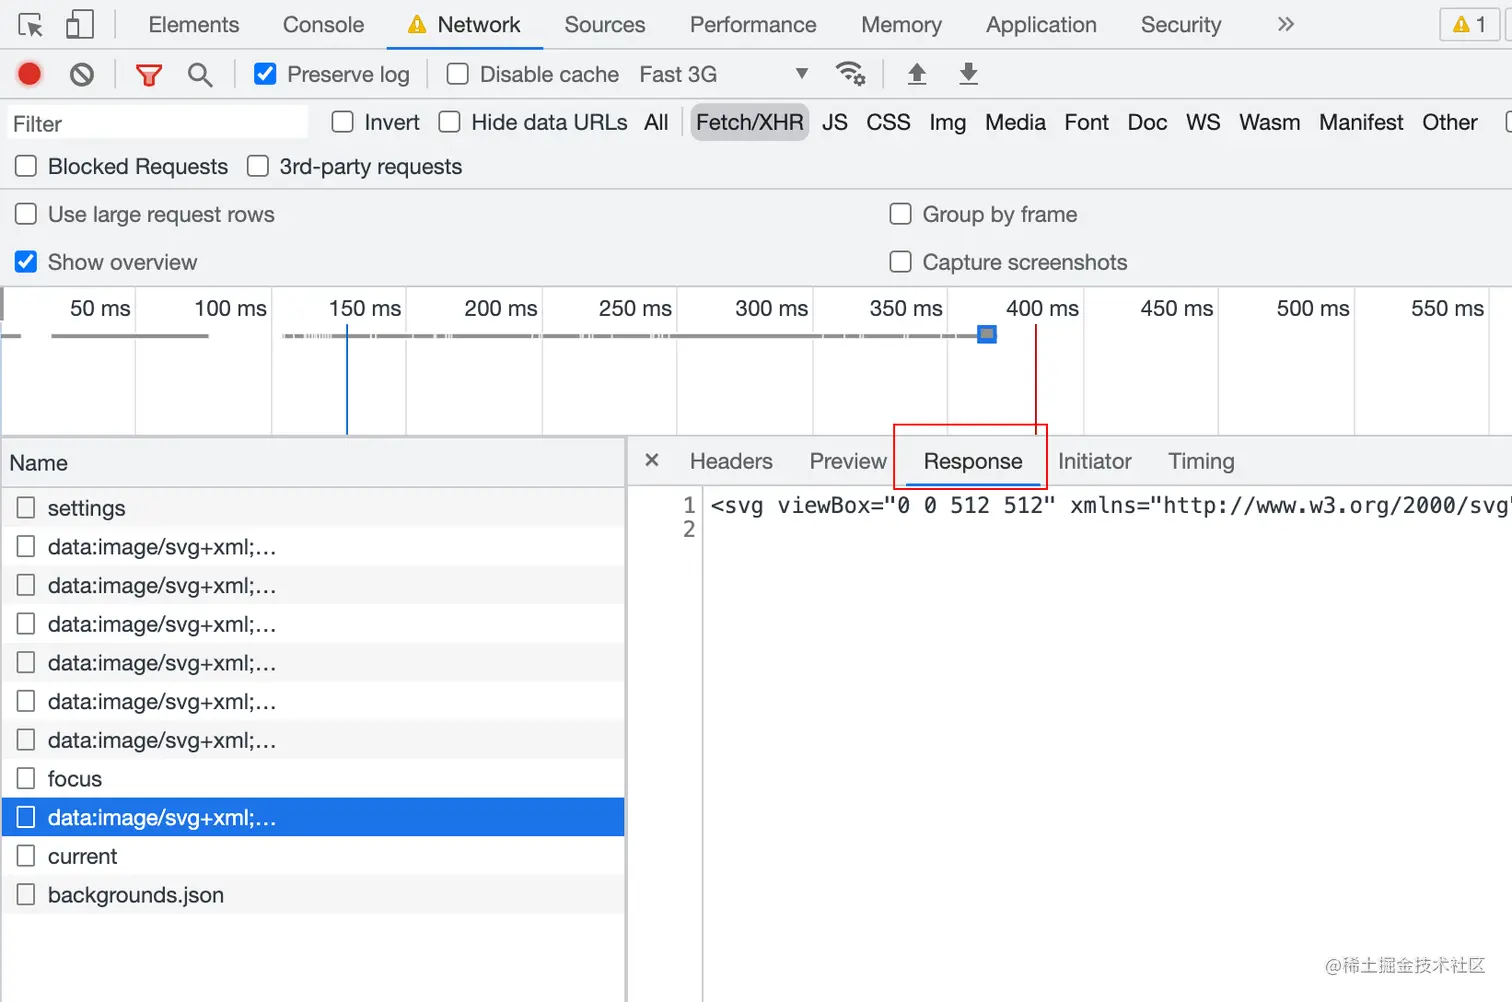The height and width of the screenshot is (1002, 1512).
Task: Uncheck the Show overview checkbox
Action: (26, 262)
